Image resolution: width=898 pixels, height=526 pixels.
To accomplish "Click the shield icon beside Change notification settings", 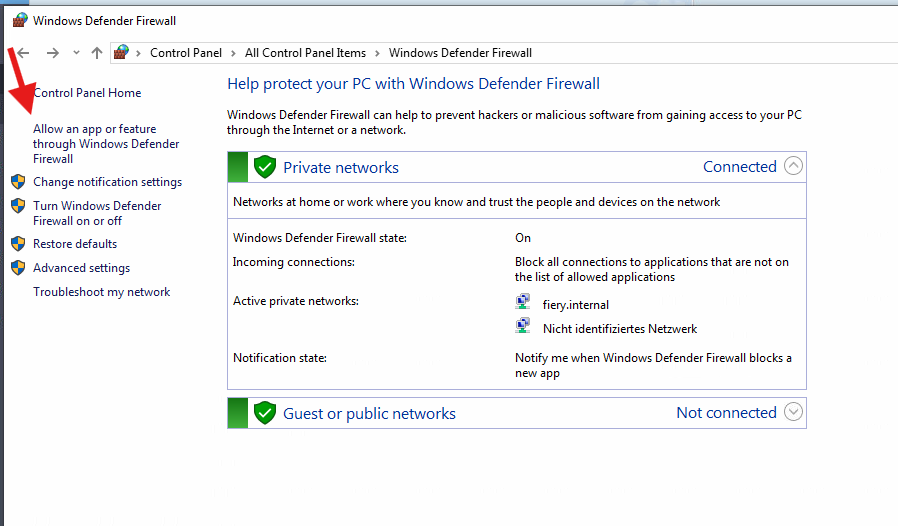I will click(x=18, y=182).
